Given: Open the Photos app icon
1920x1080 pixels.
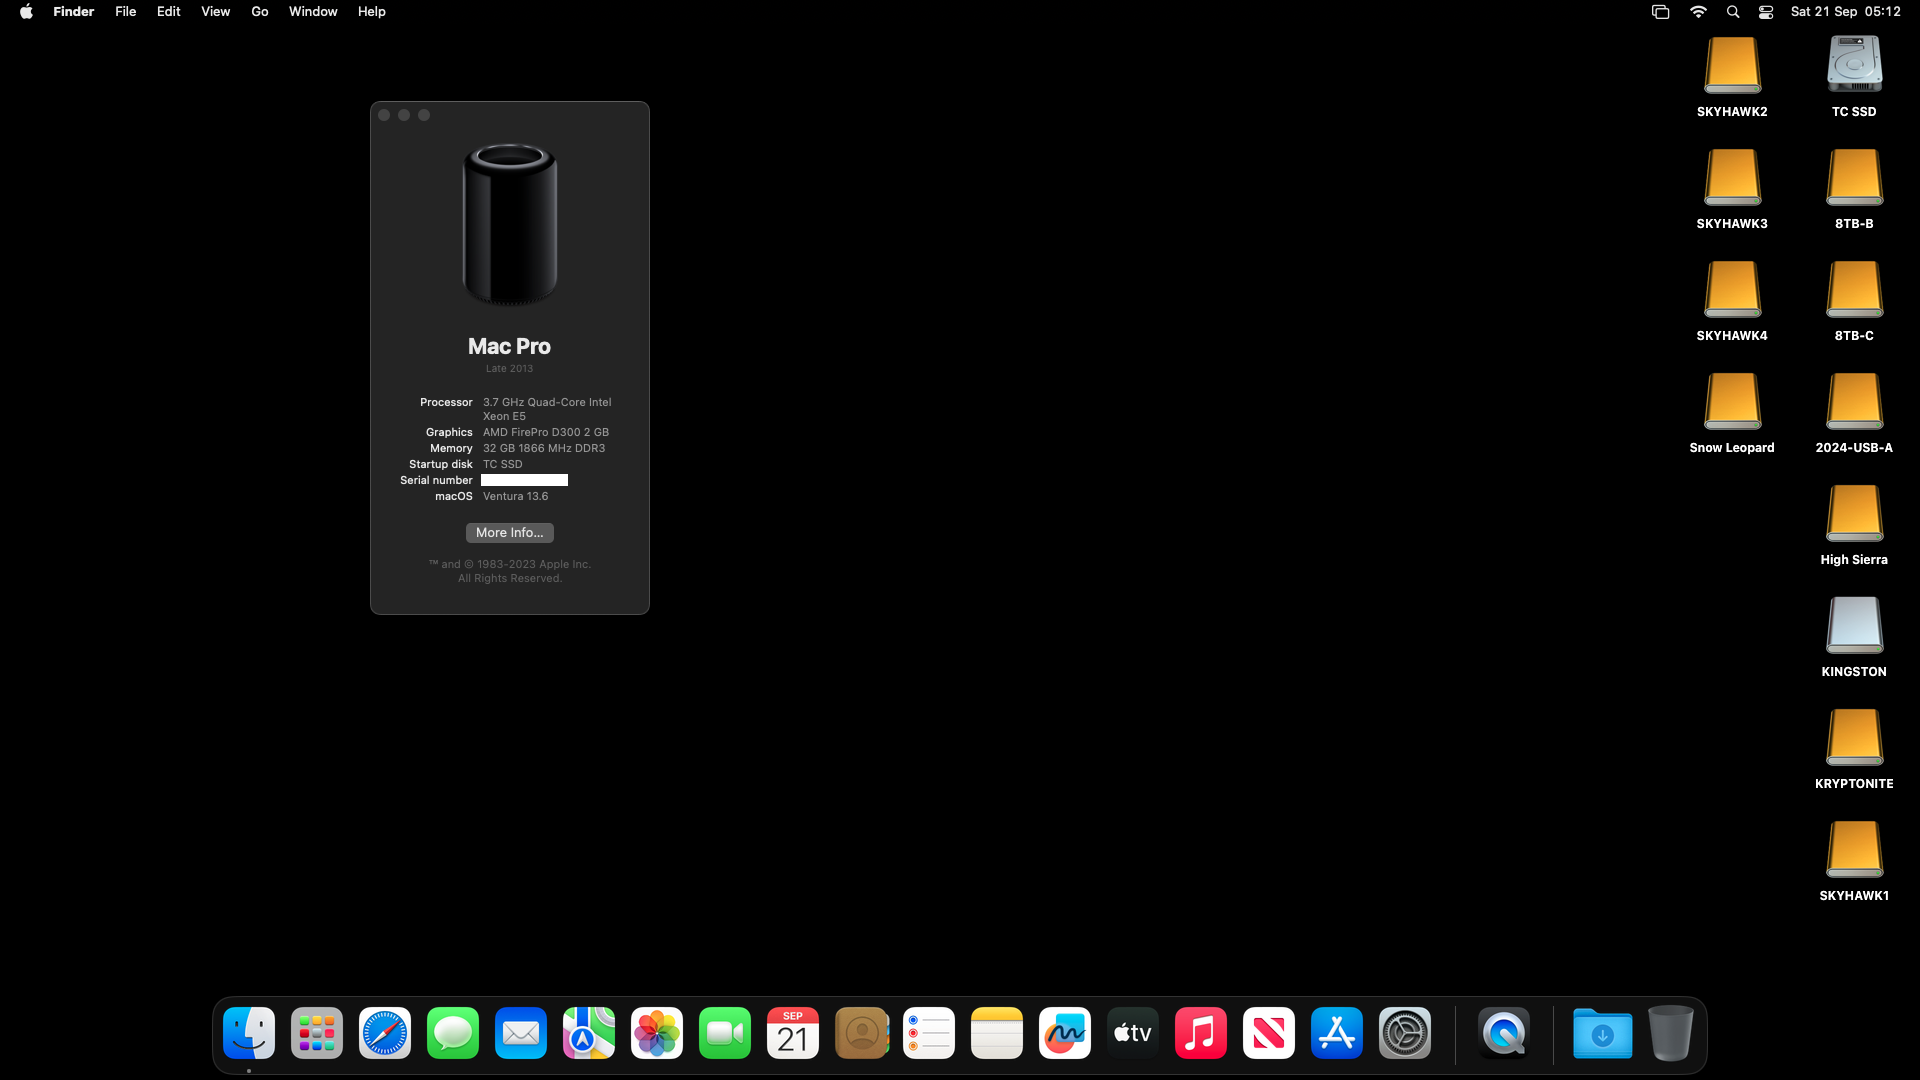Looking at the screenshot, I should (657, 1033).
